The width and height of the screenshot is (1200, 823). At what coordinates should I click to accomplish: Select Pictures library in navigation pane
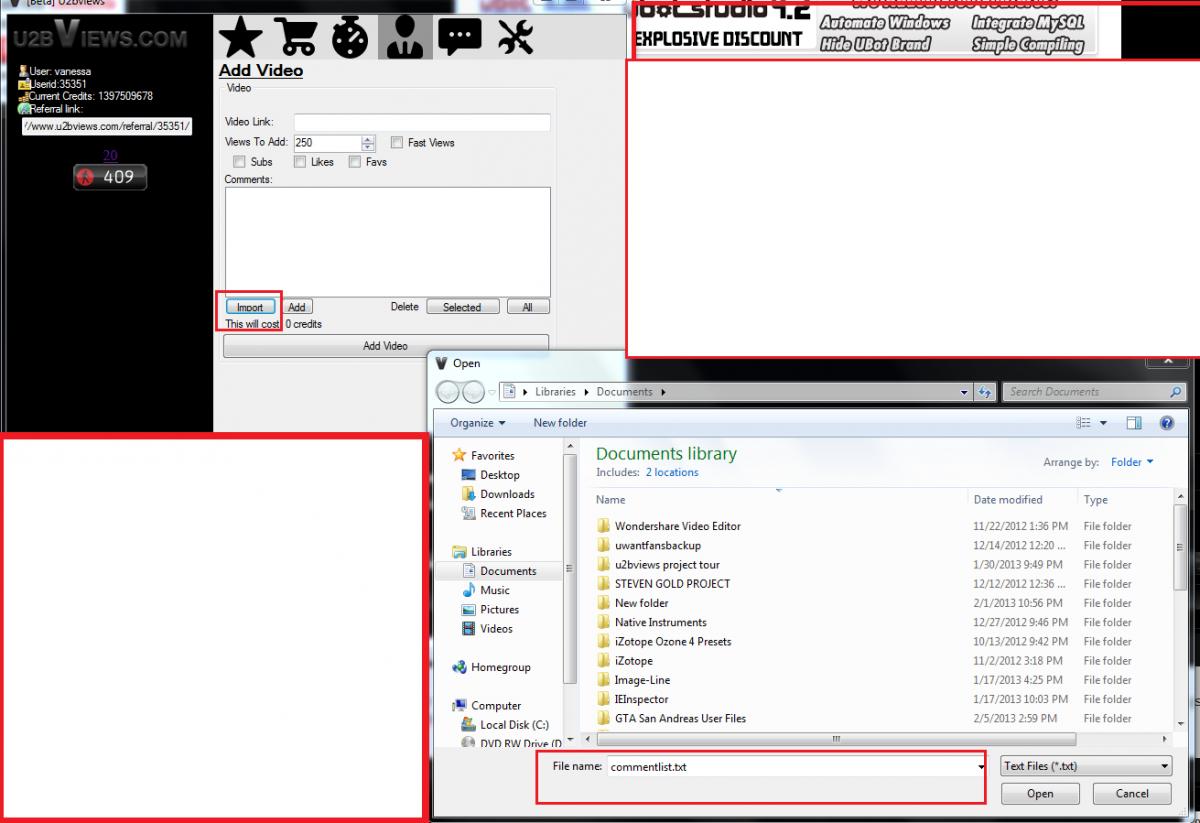tap(490, 609)
